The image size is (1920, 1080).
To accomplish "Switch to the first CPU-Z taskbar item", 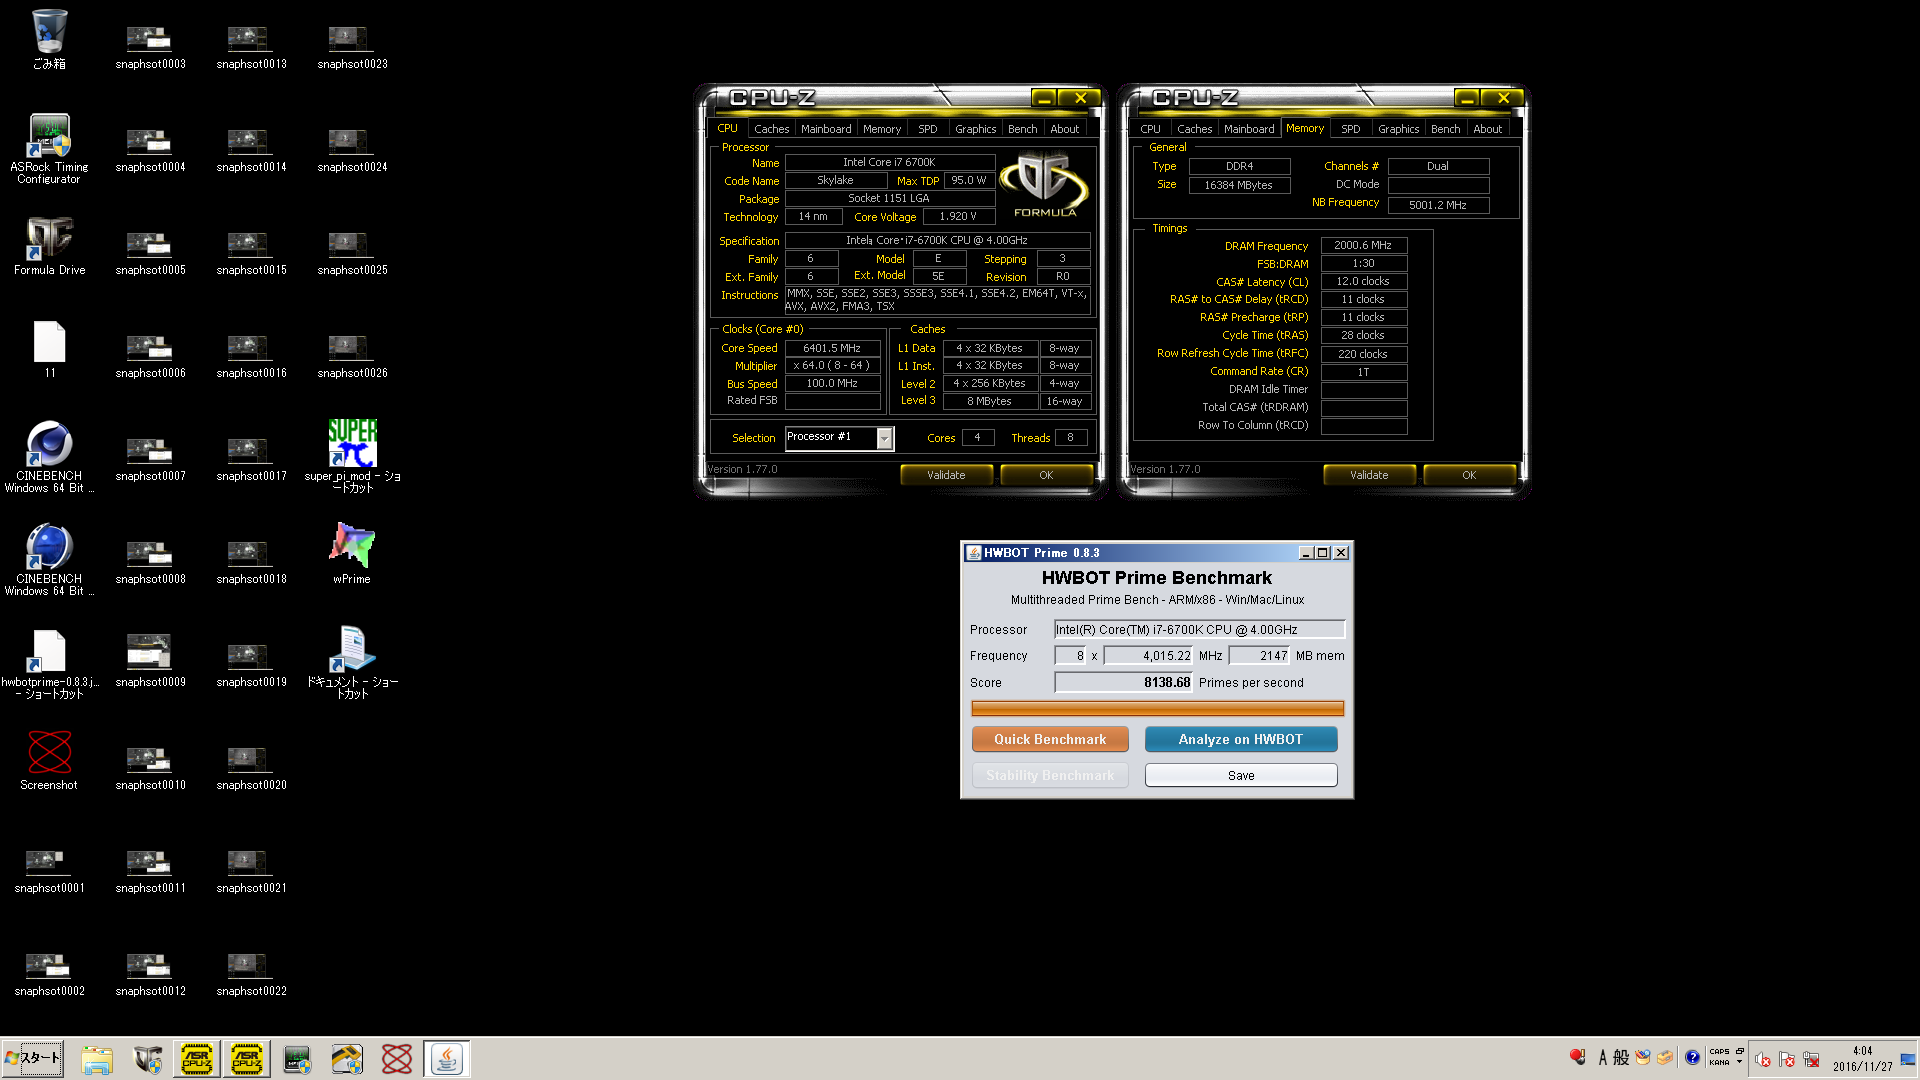I will [x=197, y=1059].
